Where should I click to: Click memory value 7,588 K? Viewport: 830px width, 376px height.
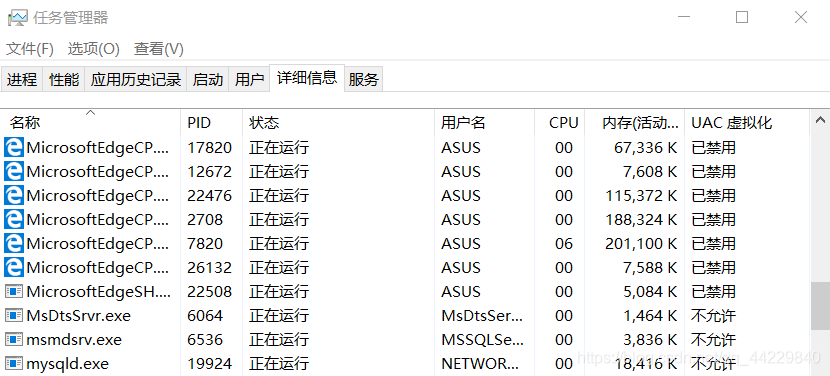click(x=651, y=267)
